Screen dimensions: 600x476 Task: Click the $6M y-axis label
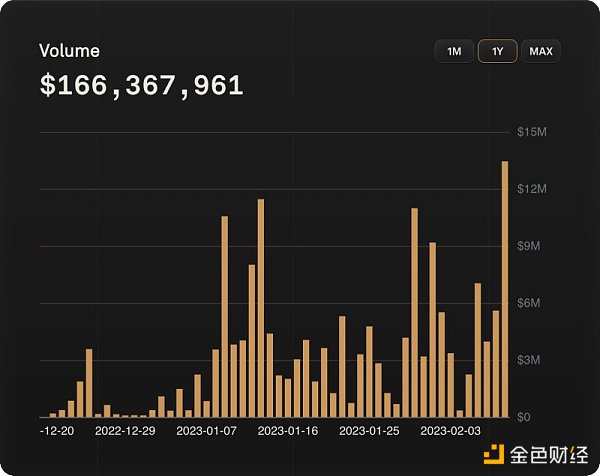coord(529,303)
